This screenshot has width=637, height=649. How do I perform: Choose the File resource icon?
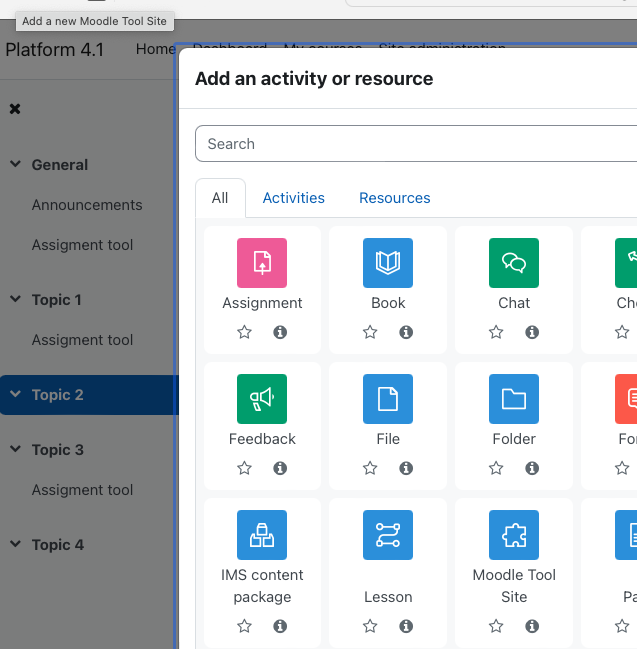pyautogui.click(x=388, y=399)
